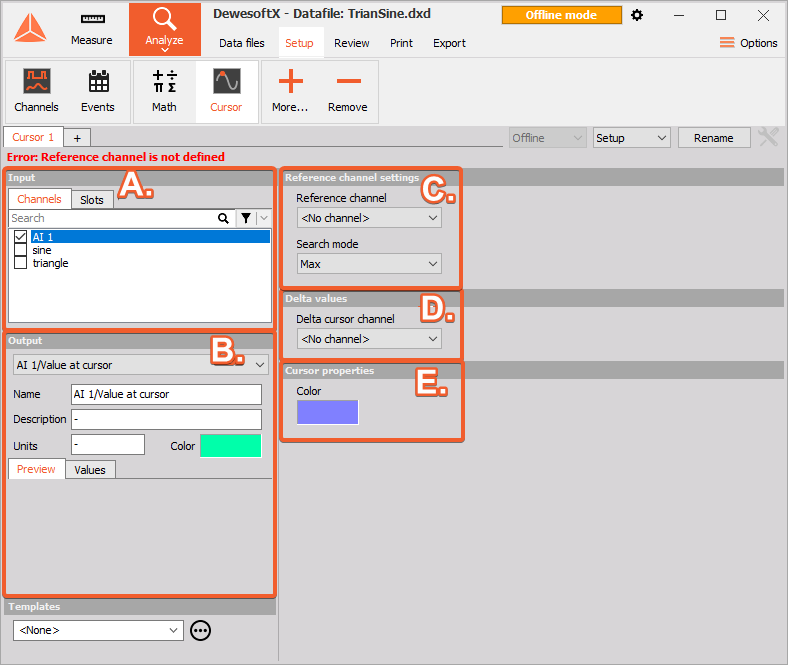
Task: Show the Preview tab
Action: (36, 469)
